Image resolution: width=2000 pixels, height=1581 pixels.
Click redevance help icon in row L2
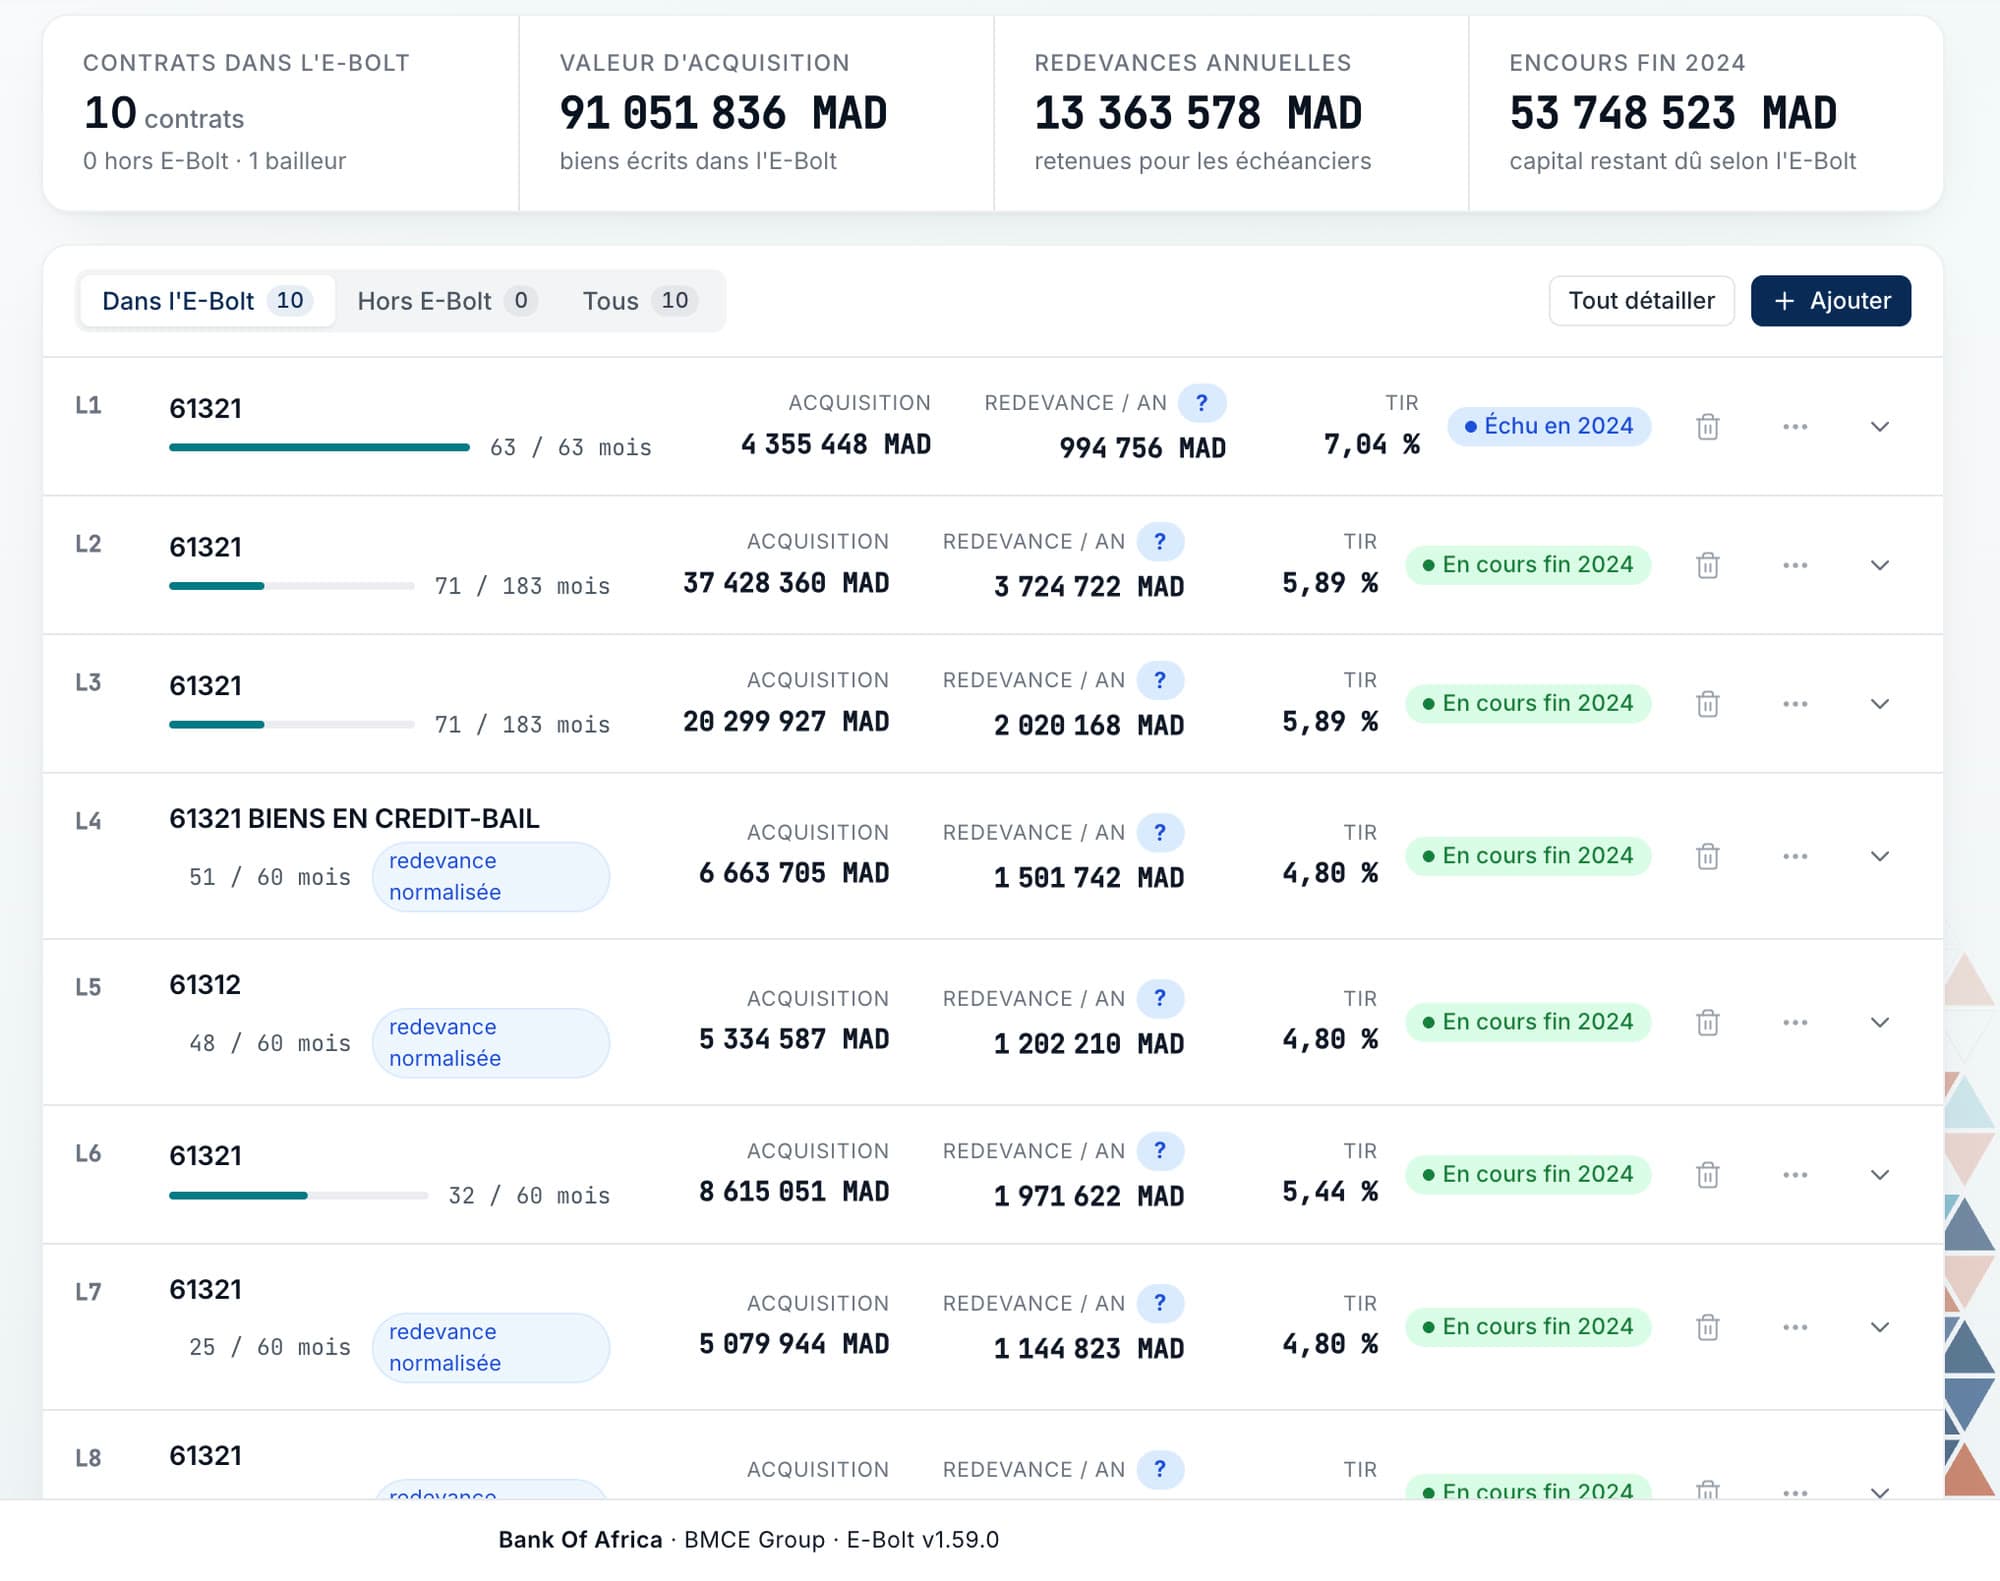pyautogui.click(x=1160, y=541)
